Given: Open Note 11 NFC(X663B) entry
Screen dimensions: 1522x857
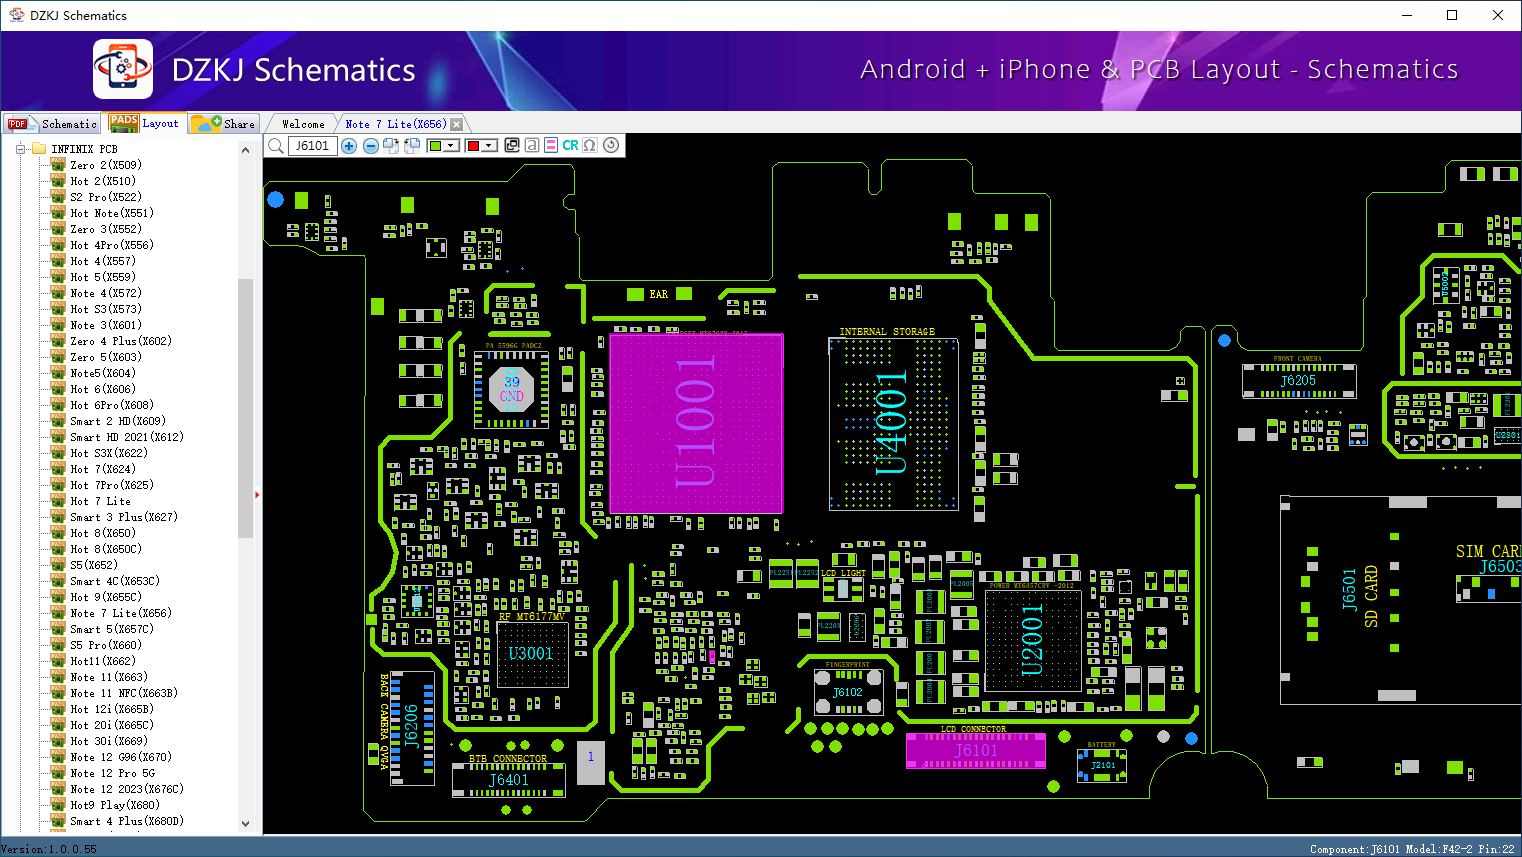Looking at the screenshot, I should 124,693.
